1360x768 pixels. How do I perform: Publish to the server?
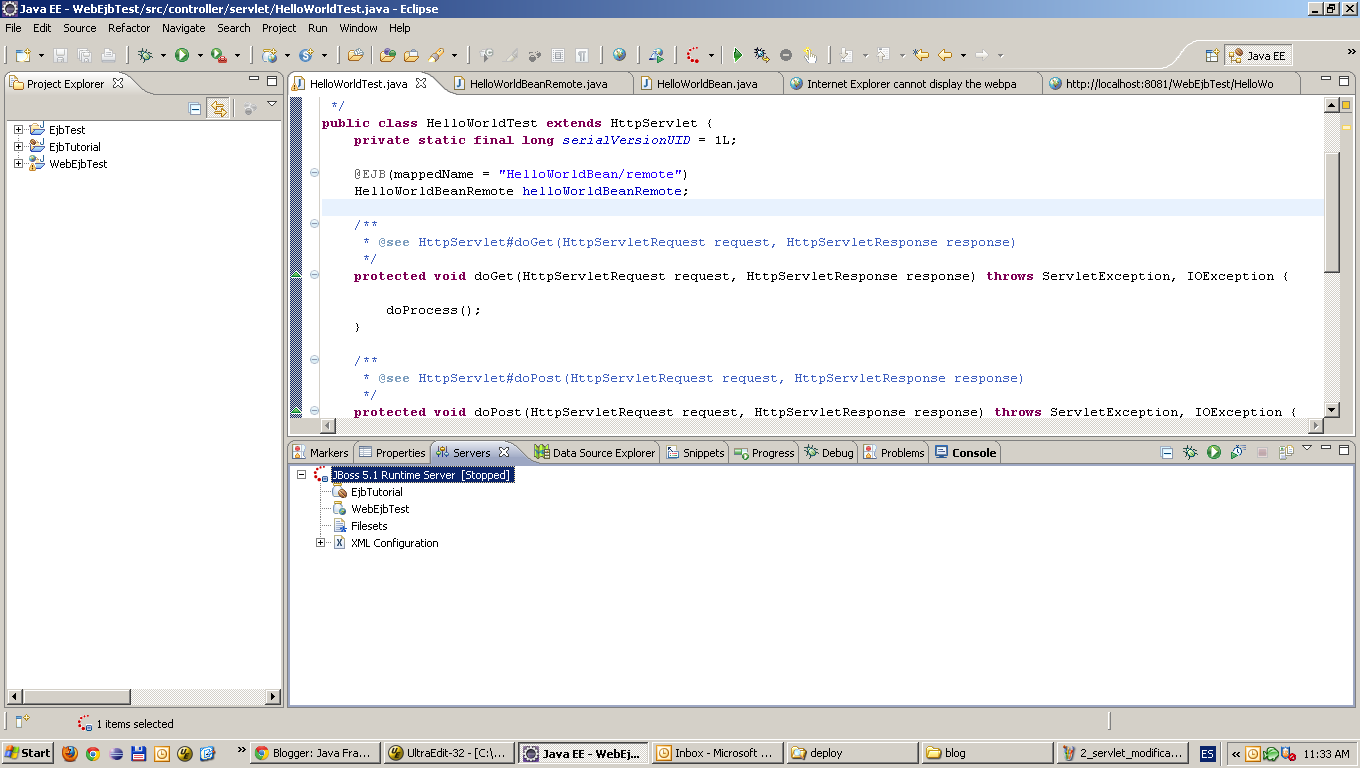[x=1287, y=452]
